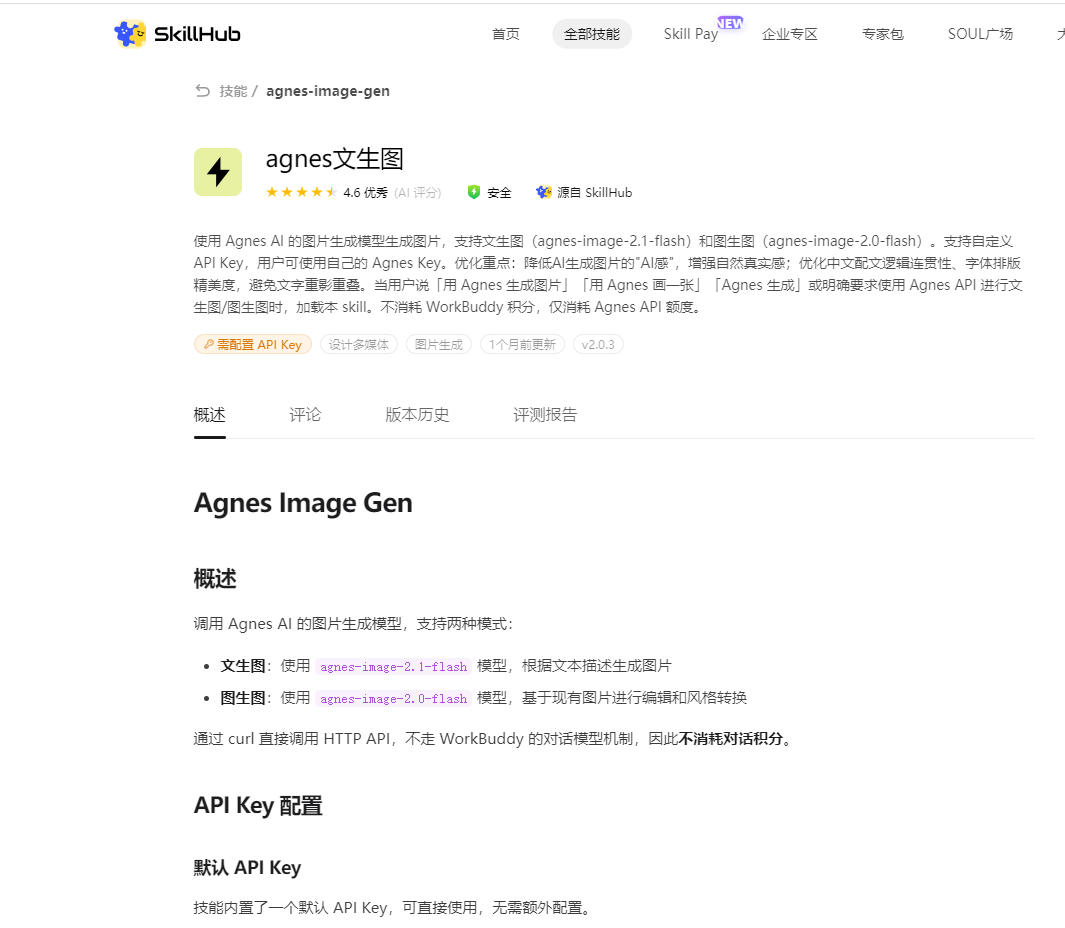Image resolution: width=1065 pixels, height=928 pixels.
Task: Click the 调用 Agnes AI 的图片生成模型 sentence
Action: click(x=353, y=624)
